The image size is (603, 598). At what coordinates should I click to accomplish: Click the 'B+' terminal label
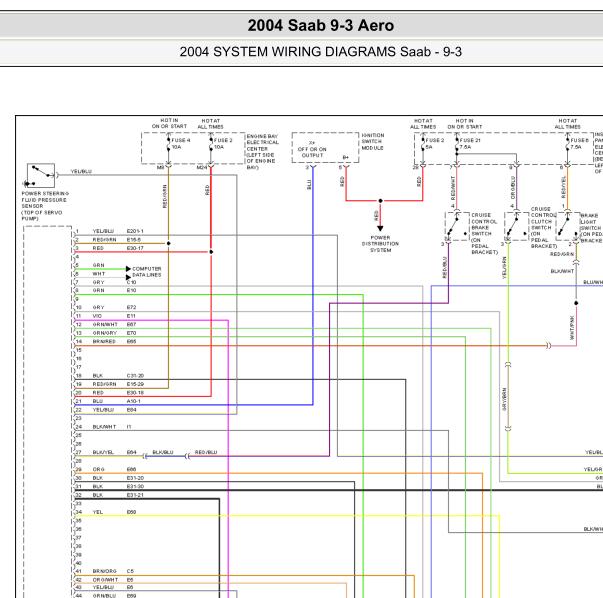(346, 158)
